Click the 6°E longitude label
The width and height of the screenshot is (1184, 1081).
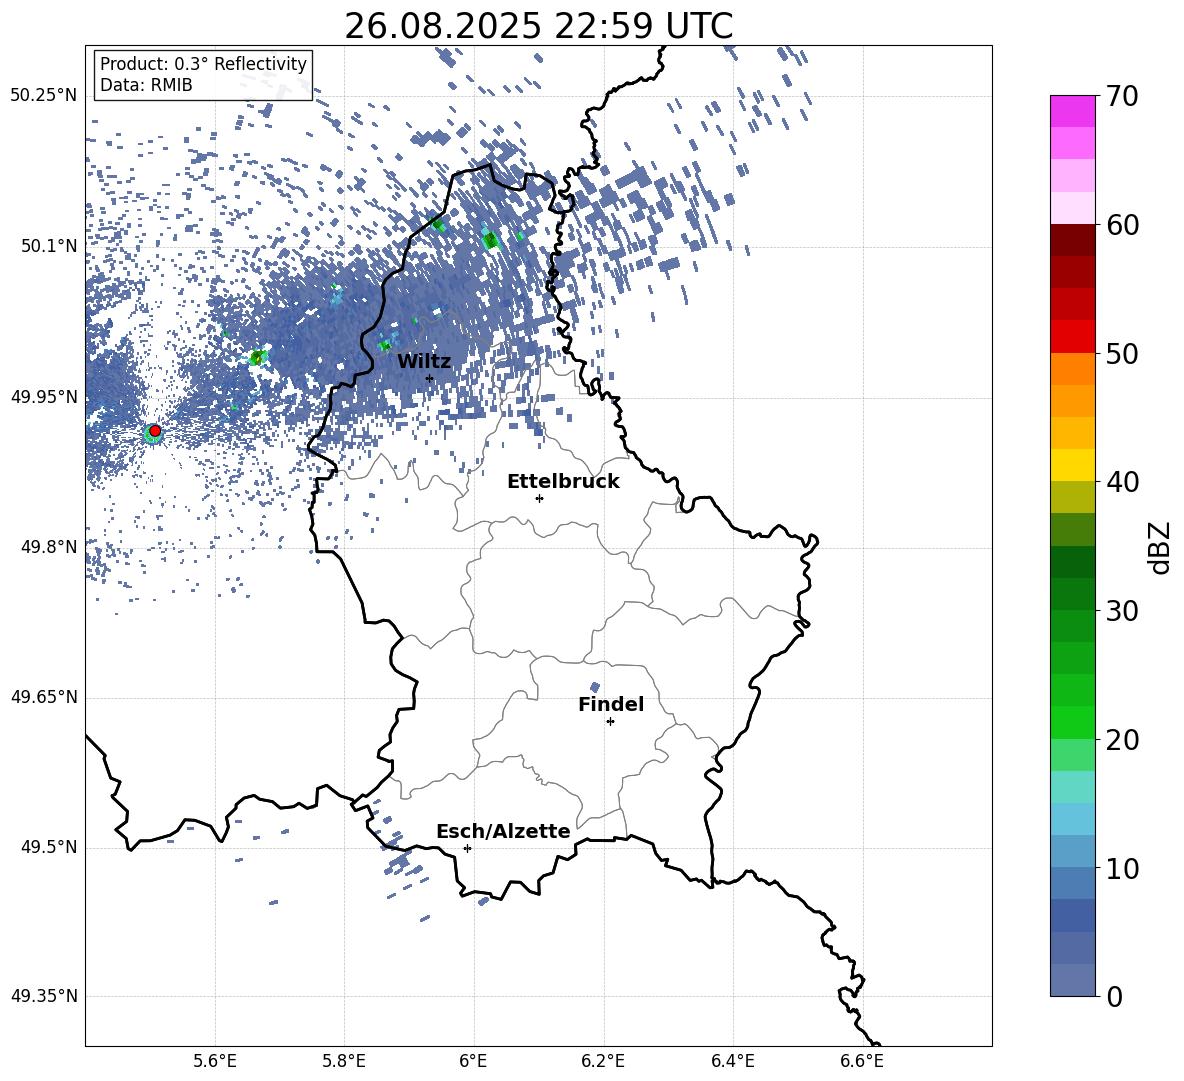tap(473, 1062)
